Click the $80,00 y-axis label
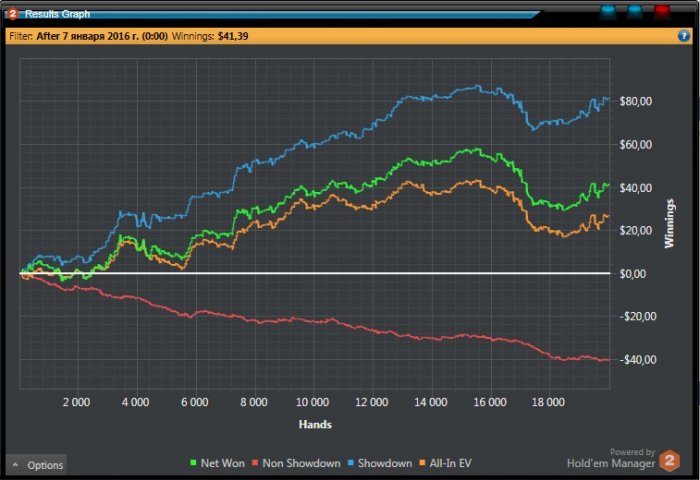Screen dimensions: 700x480 point(635,101)
